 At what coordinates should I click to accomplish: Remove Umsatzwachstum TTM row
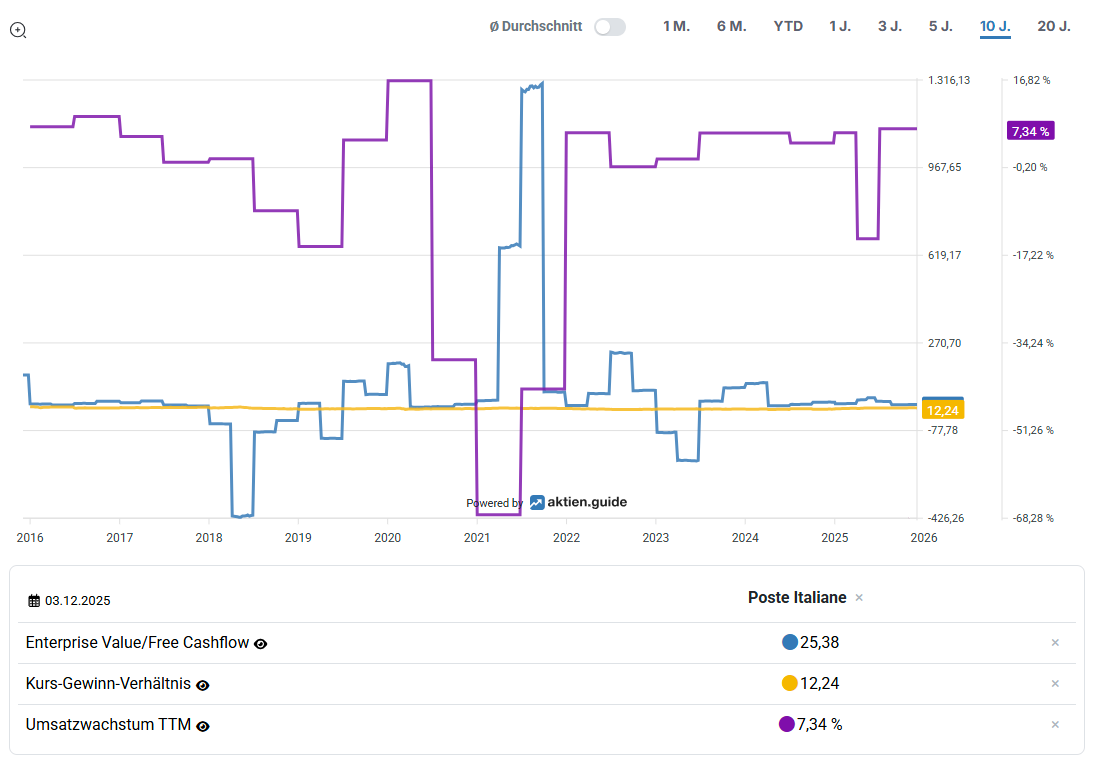click(1055, 725)
